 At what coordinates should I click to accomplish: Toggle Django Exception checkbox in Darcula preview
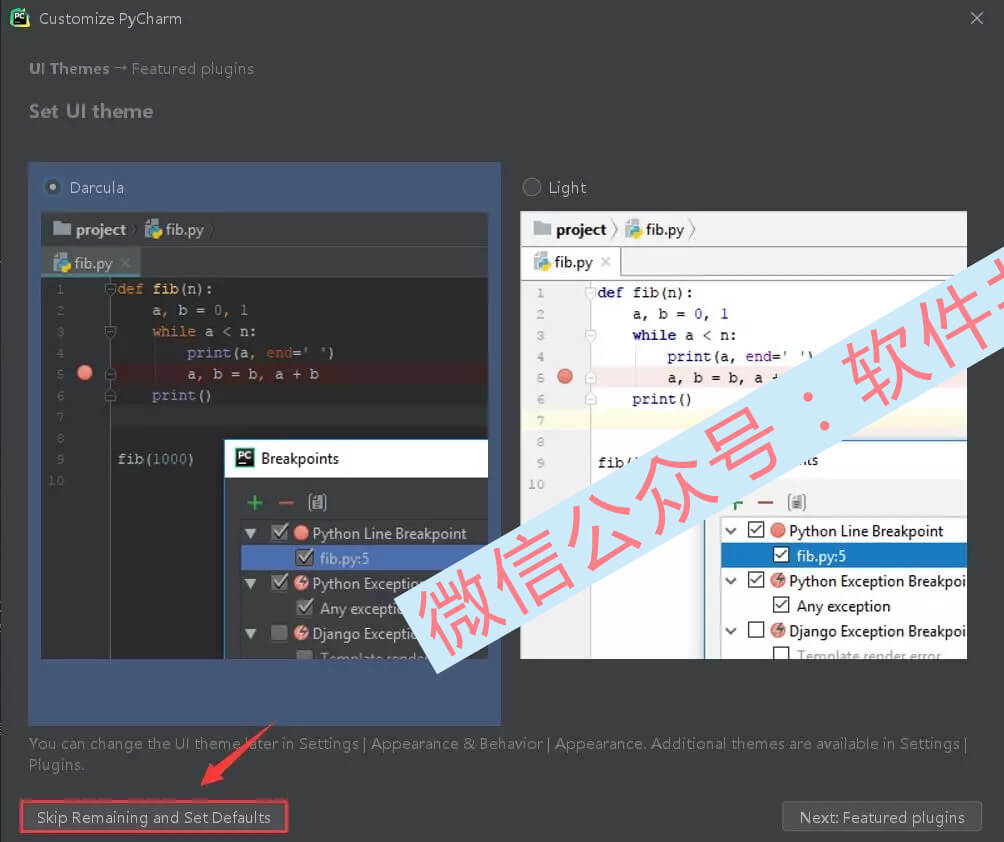pyautogui.click(x=279, y=633)
